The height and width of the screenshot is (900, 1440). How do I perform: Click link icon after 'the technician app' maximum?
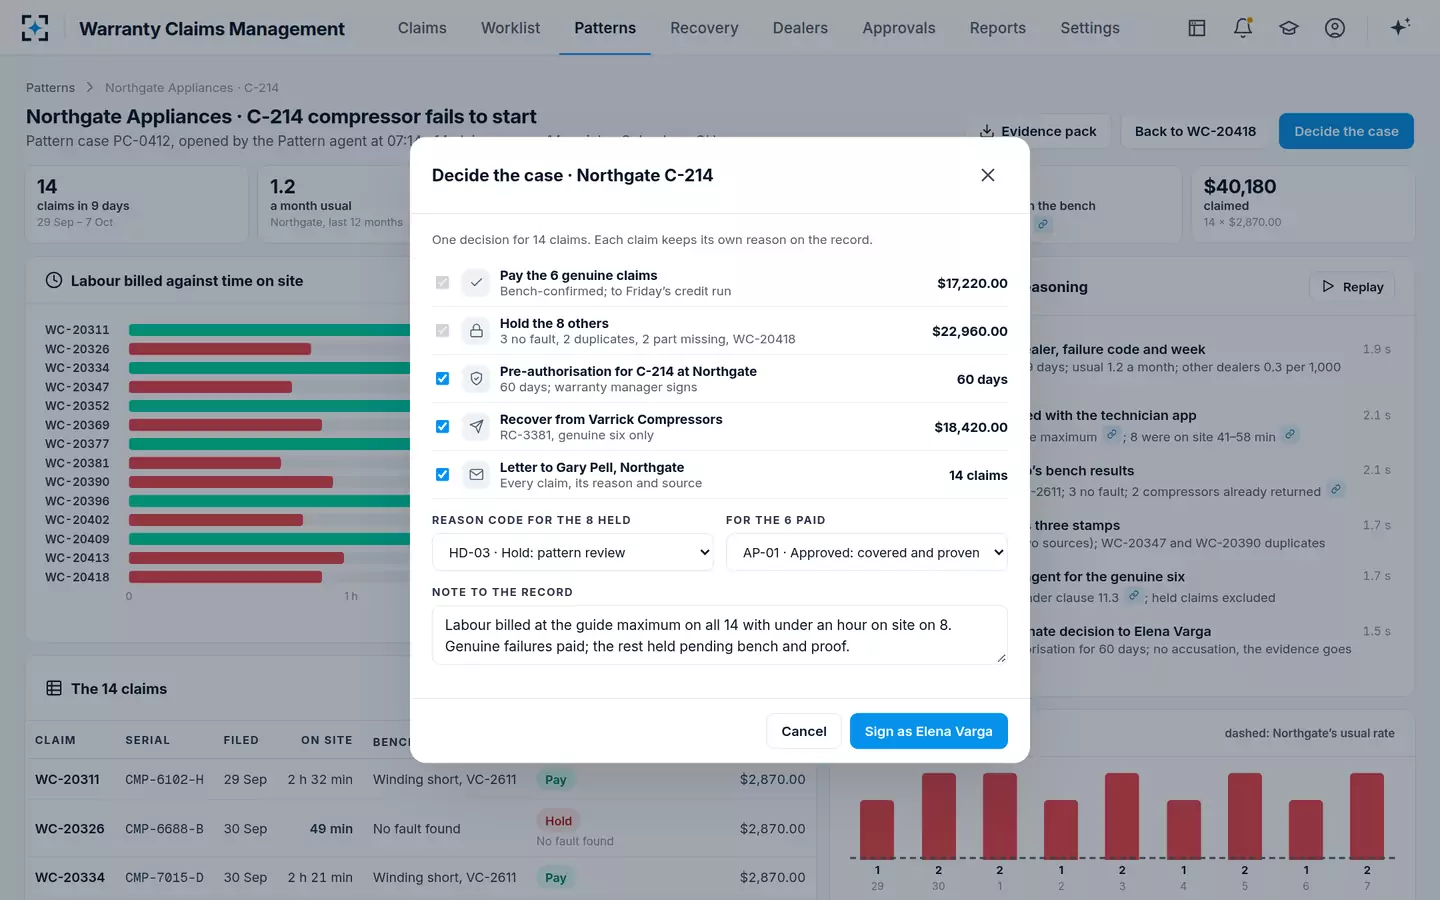(1111, 434)
